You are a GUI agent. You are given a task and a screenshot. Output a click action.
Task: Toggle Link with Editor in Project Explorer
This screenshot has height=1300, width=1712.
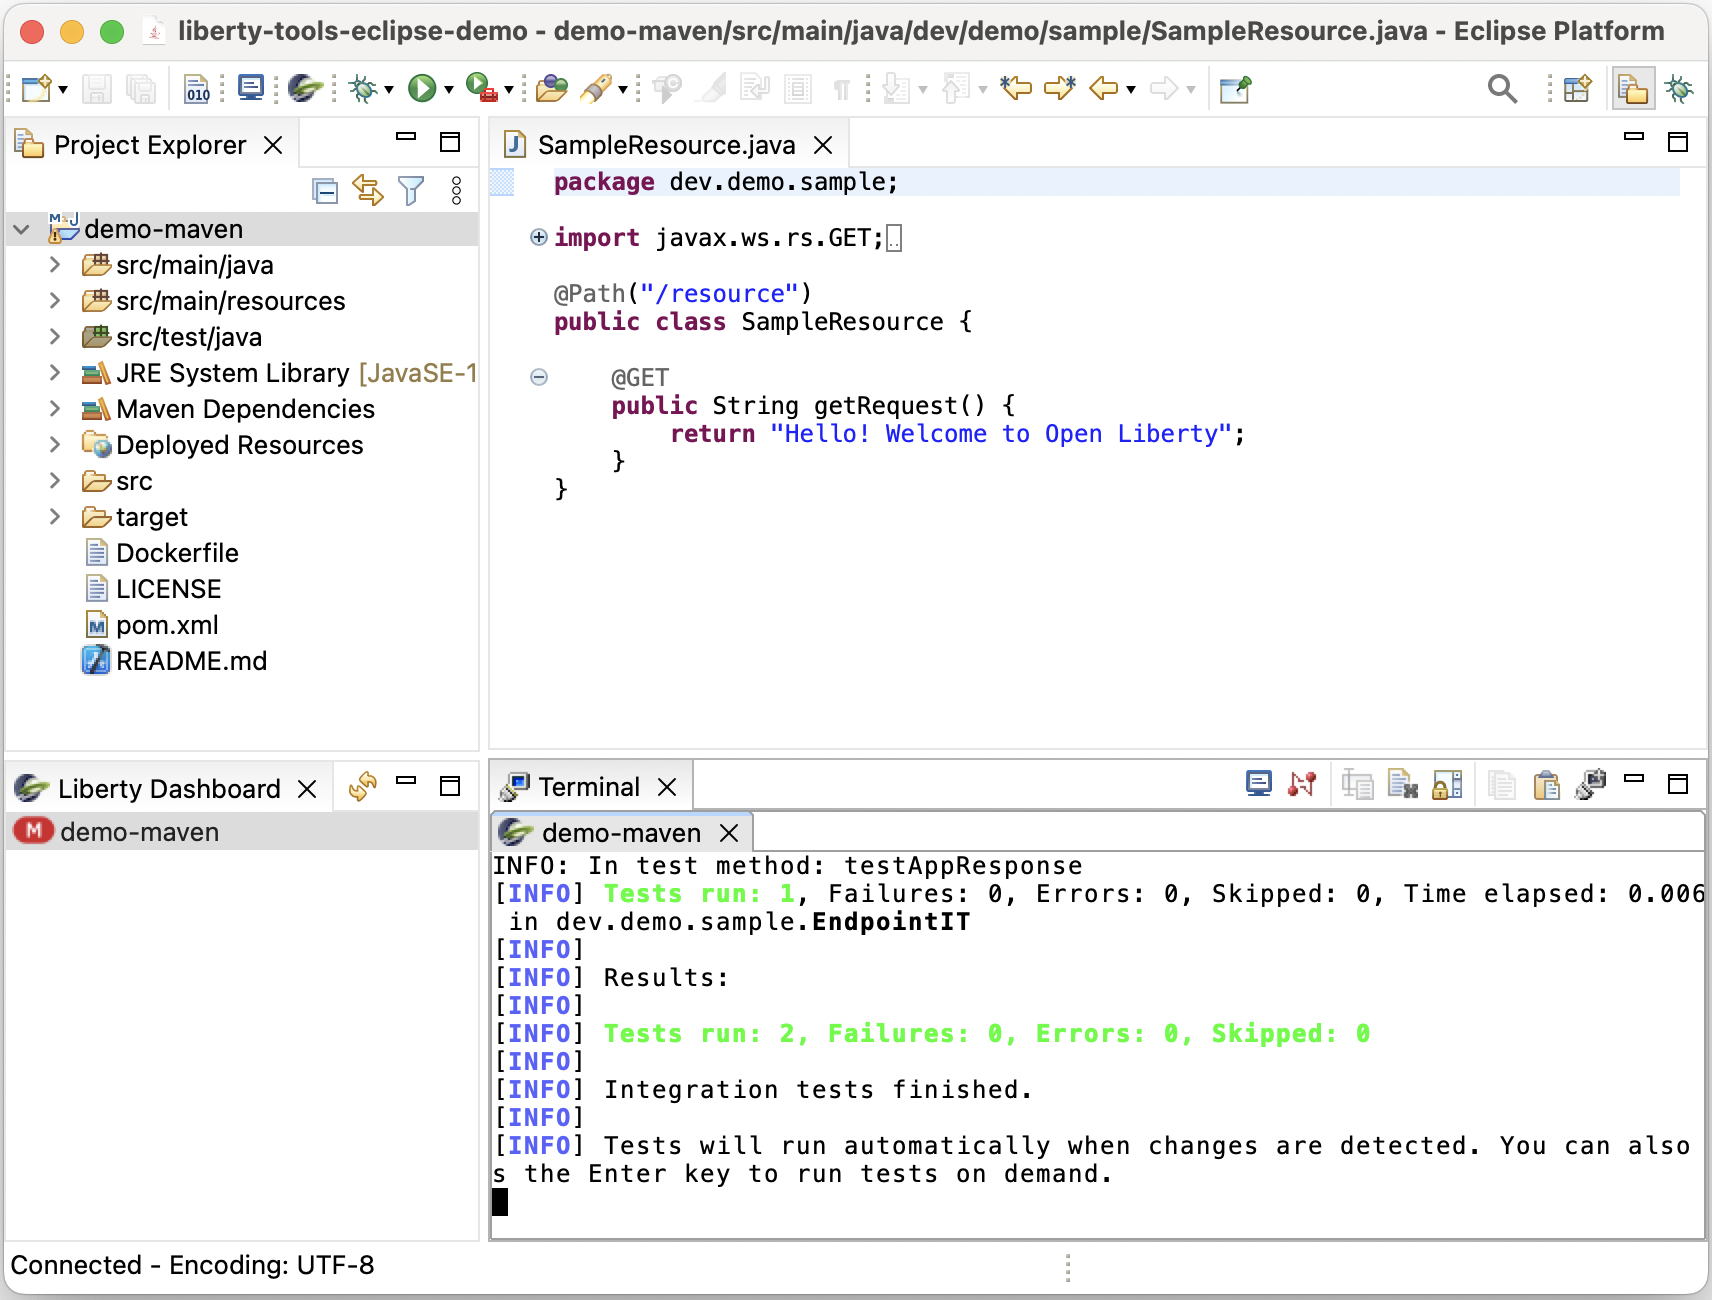pyautogui.click(x=368, y=190)
